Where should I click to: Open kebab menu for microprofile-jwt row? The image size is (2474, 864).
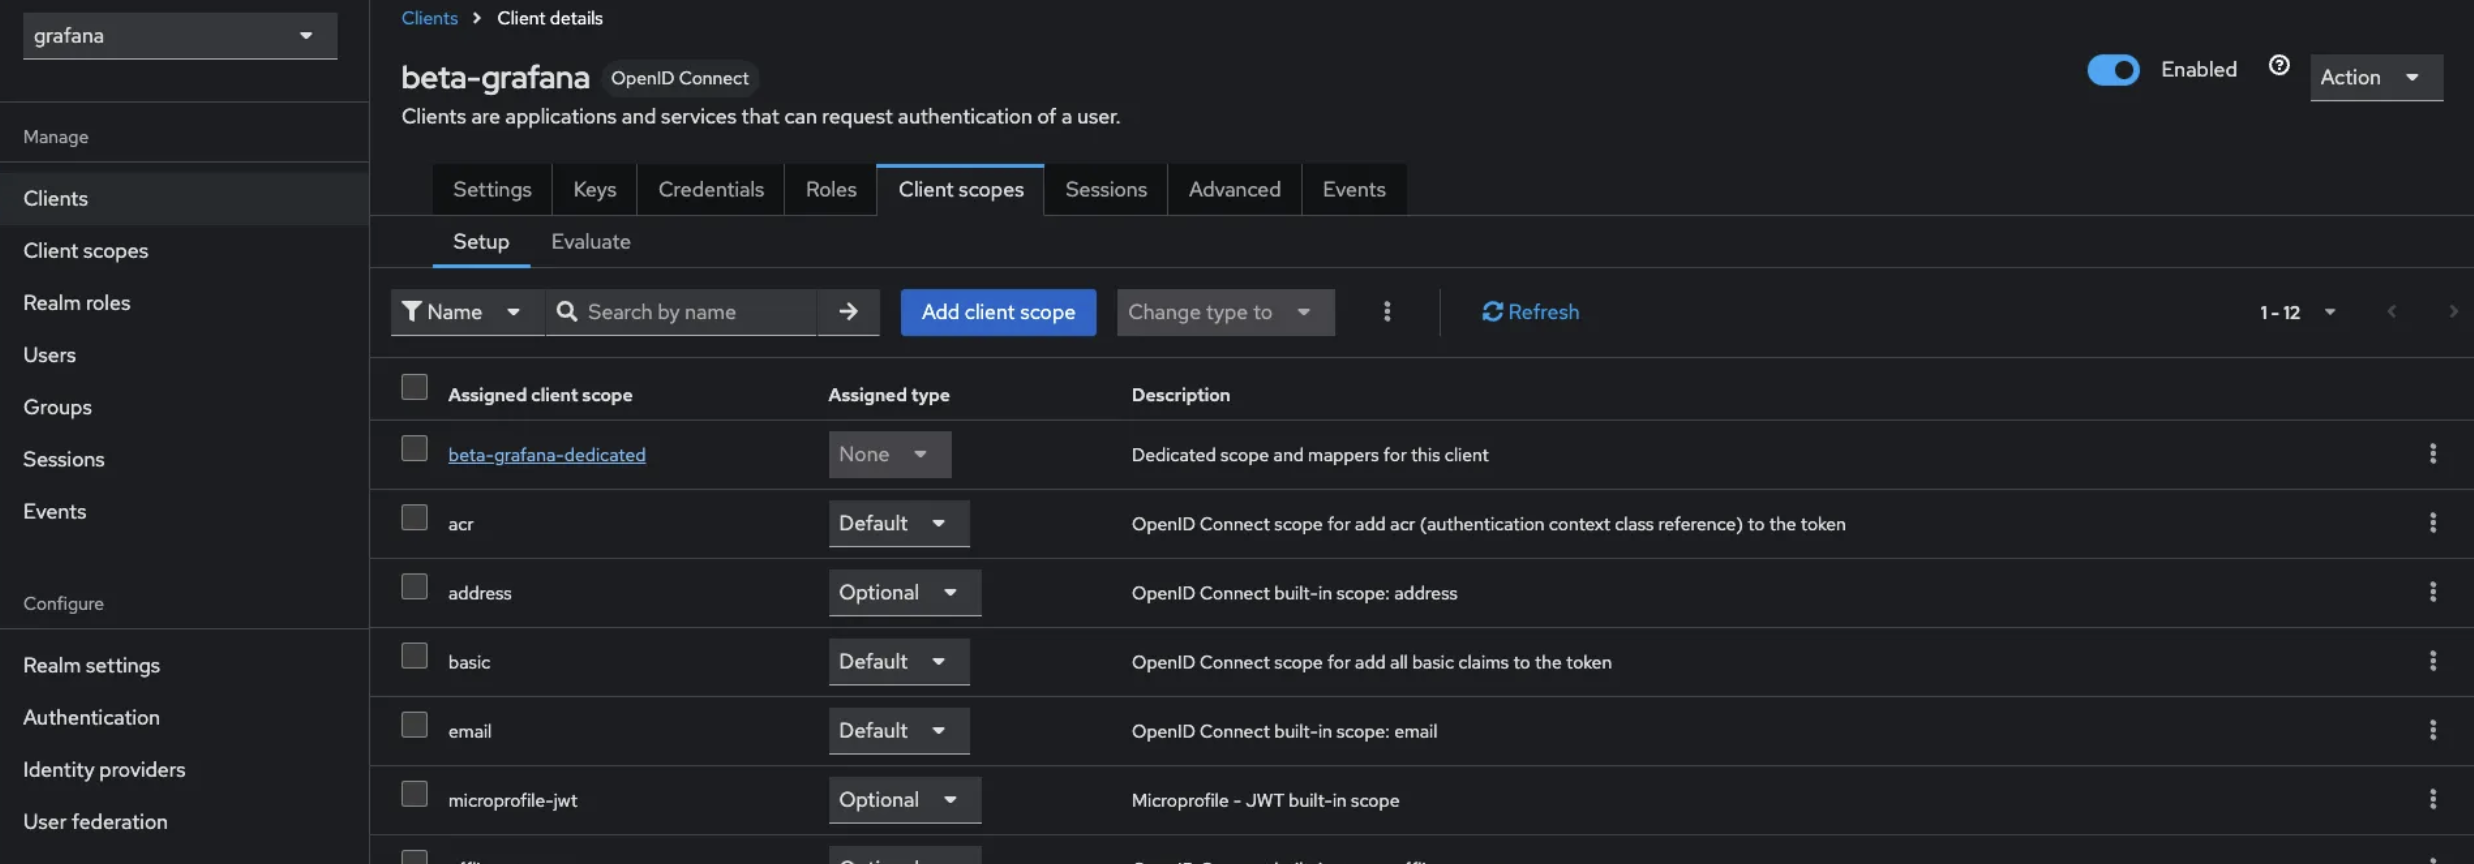(2432, 799)
